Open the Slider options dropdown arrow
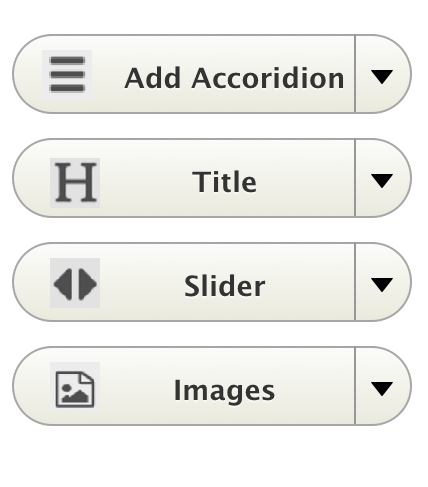Viewport: 428px width, 487px height. pyautogui.click(x=382, y=284)
